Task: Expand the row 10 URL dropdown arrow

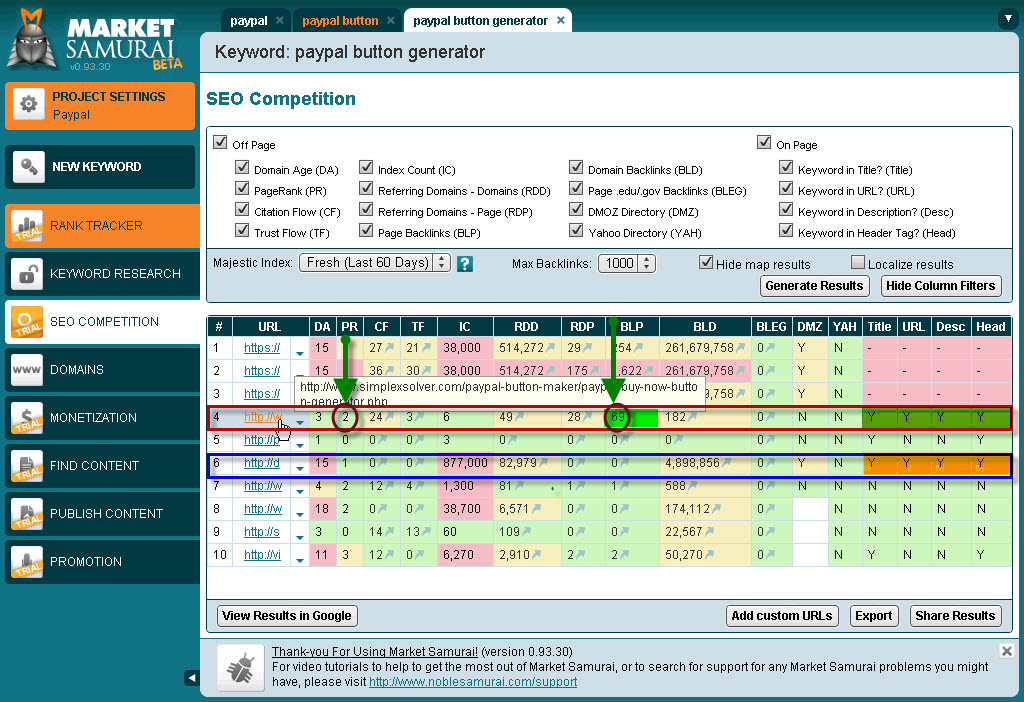Action: [300, 559]
